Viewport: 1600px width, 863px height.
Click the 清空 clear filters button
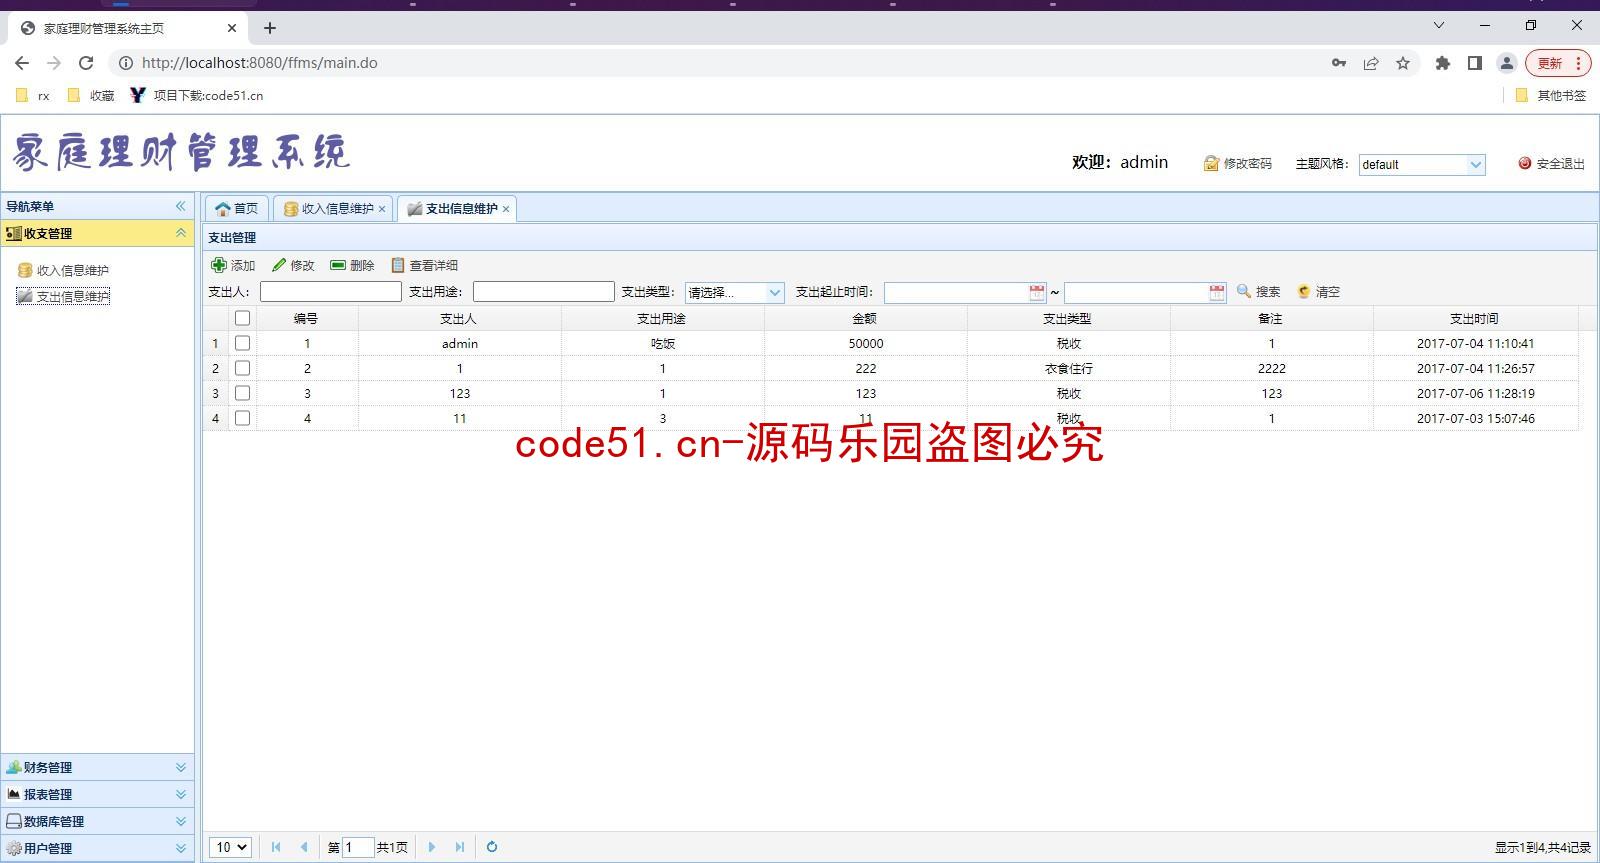(1318, 291)
